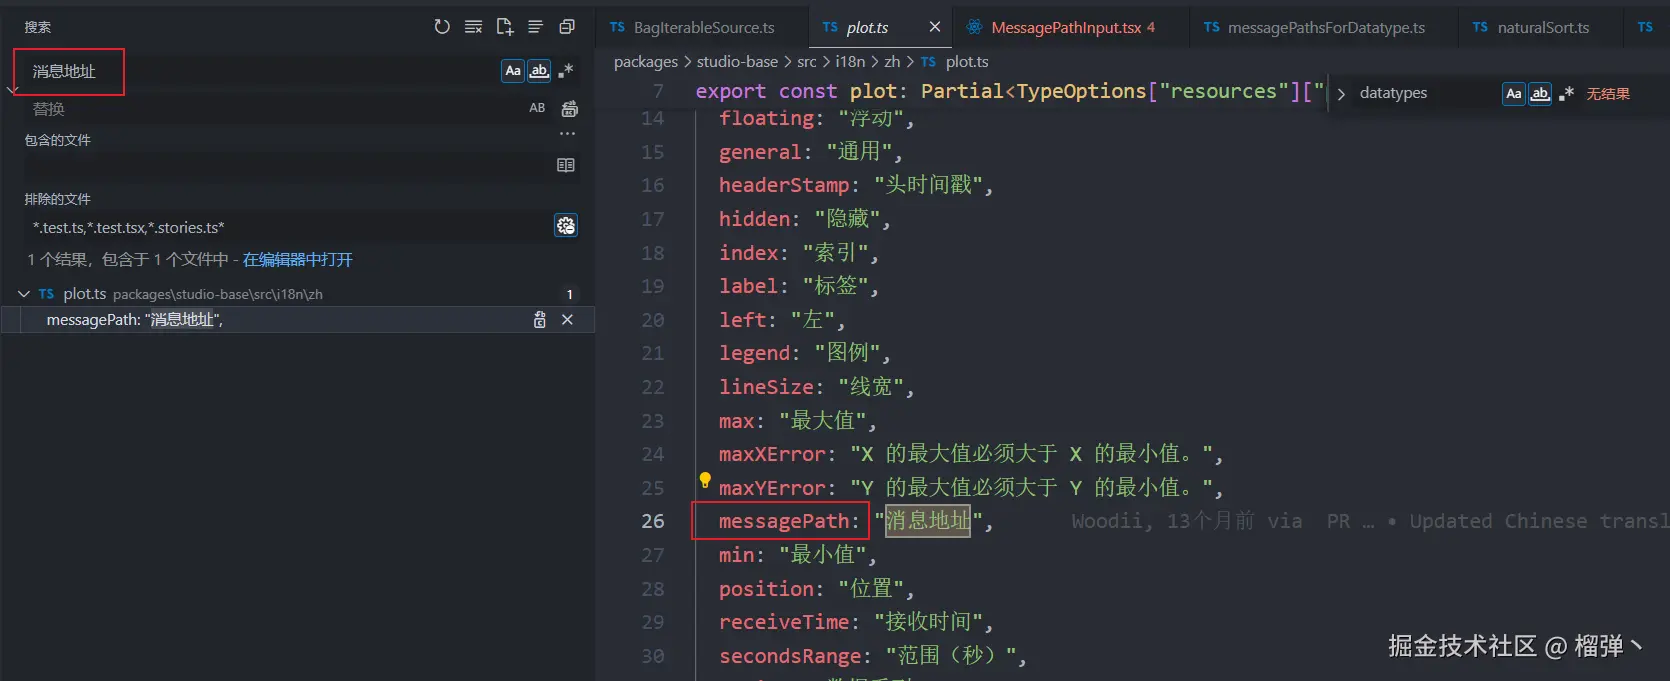Click the maxXError key on line 24
The width and height of the screenshot is (1670, 681).
pyautogui.click(x=771, y=454)
